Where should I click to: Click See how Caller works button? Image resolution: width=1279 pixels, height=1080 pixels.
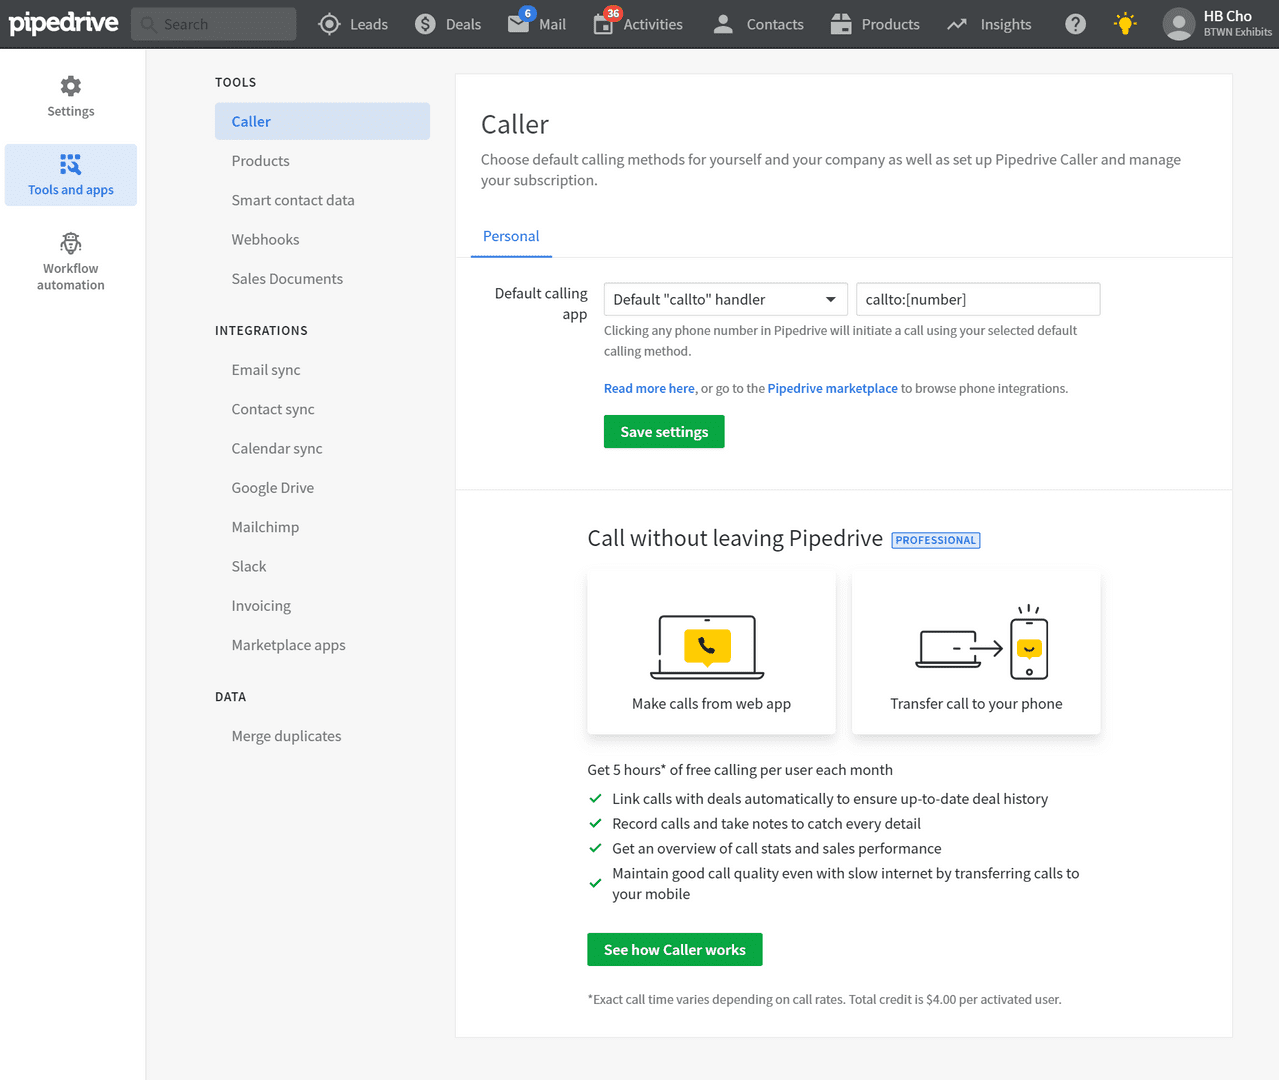pyautogui.click(x=675, y=950)
